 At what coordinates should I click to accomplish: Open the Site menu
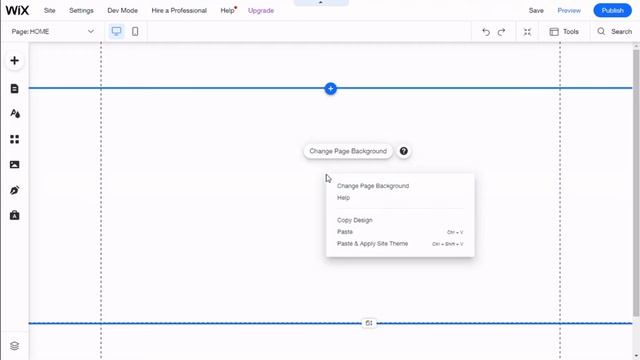(49, 11)
